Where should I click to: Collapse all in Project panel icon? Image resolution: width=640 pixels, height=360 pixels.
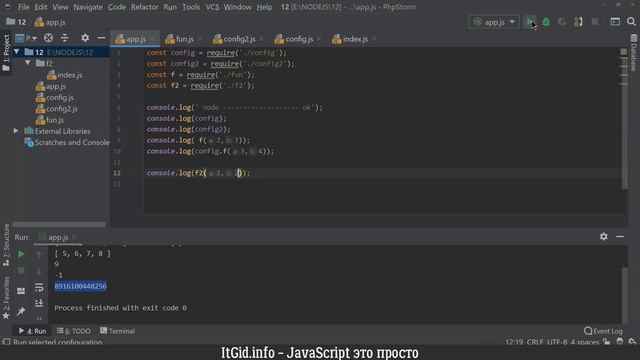(x=64, y=38)
